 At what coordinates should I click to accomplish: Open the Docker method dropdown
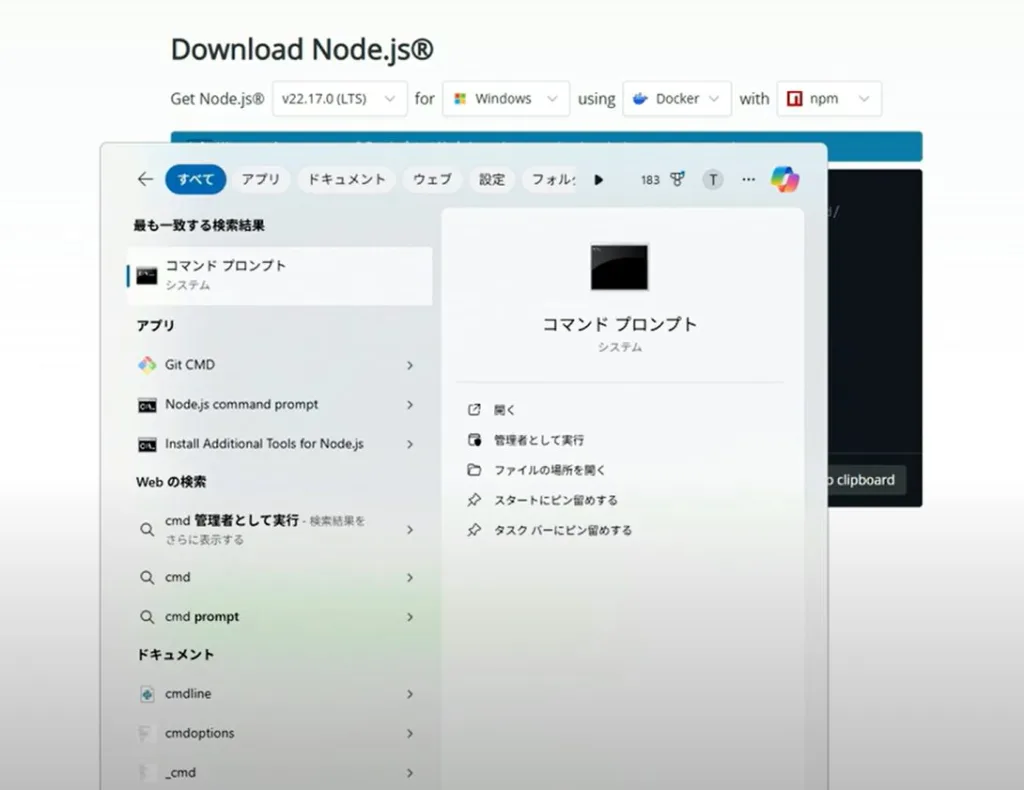coord(677,99)
